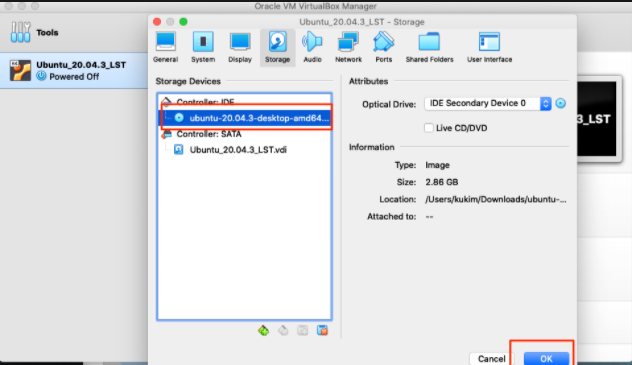Click the add attachment icon below storage list
The width and height of the screenshot is (632, 365).
tap(303, 331)
